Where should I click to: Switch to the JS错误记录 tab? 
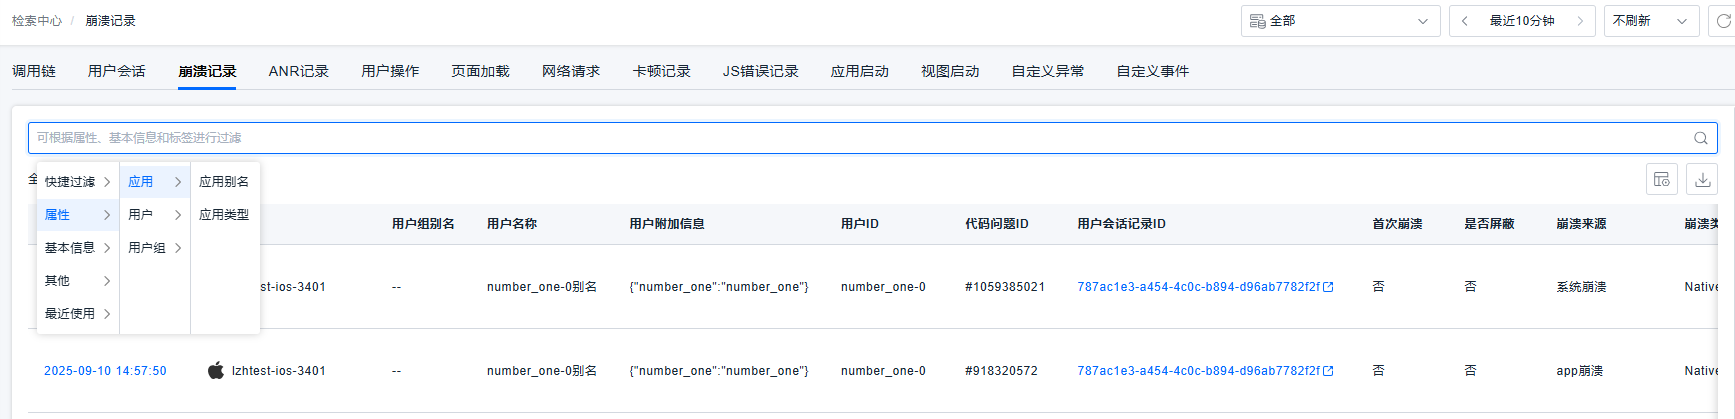[760, 71]
